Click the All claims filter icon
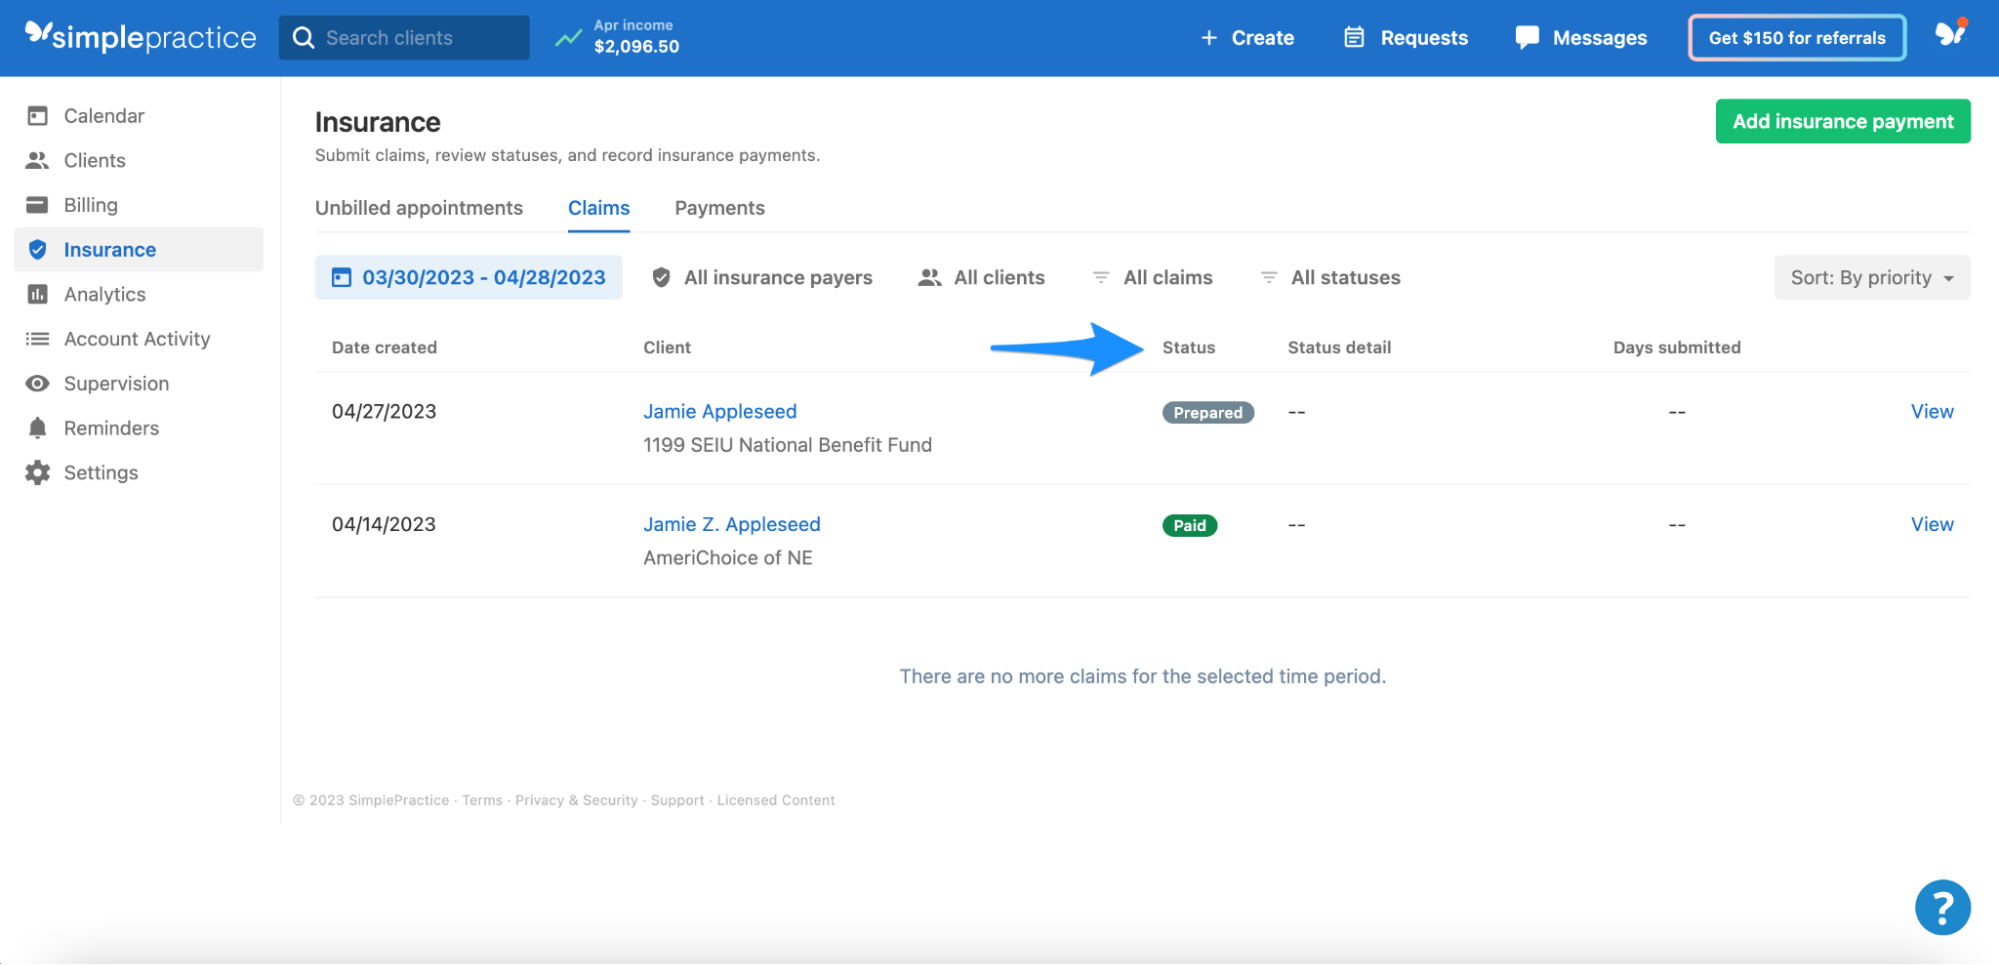 (1101, 278)
